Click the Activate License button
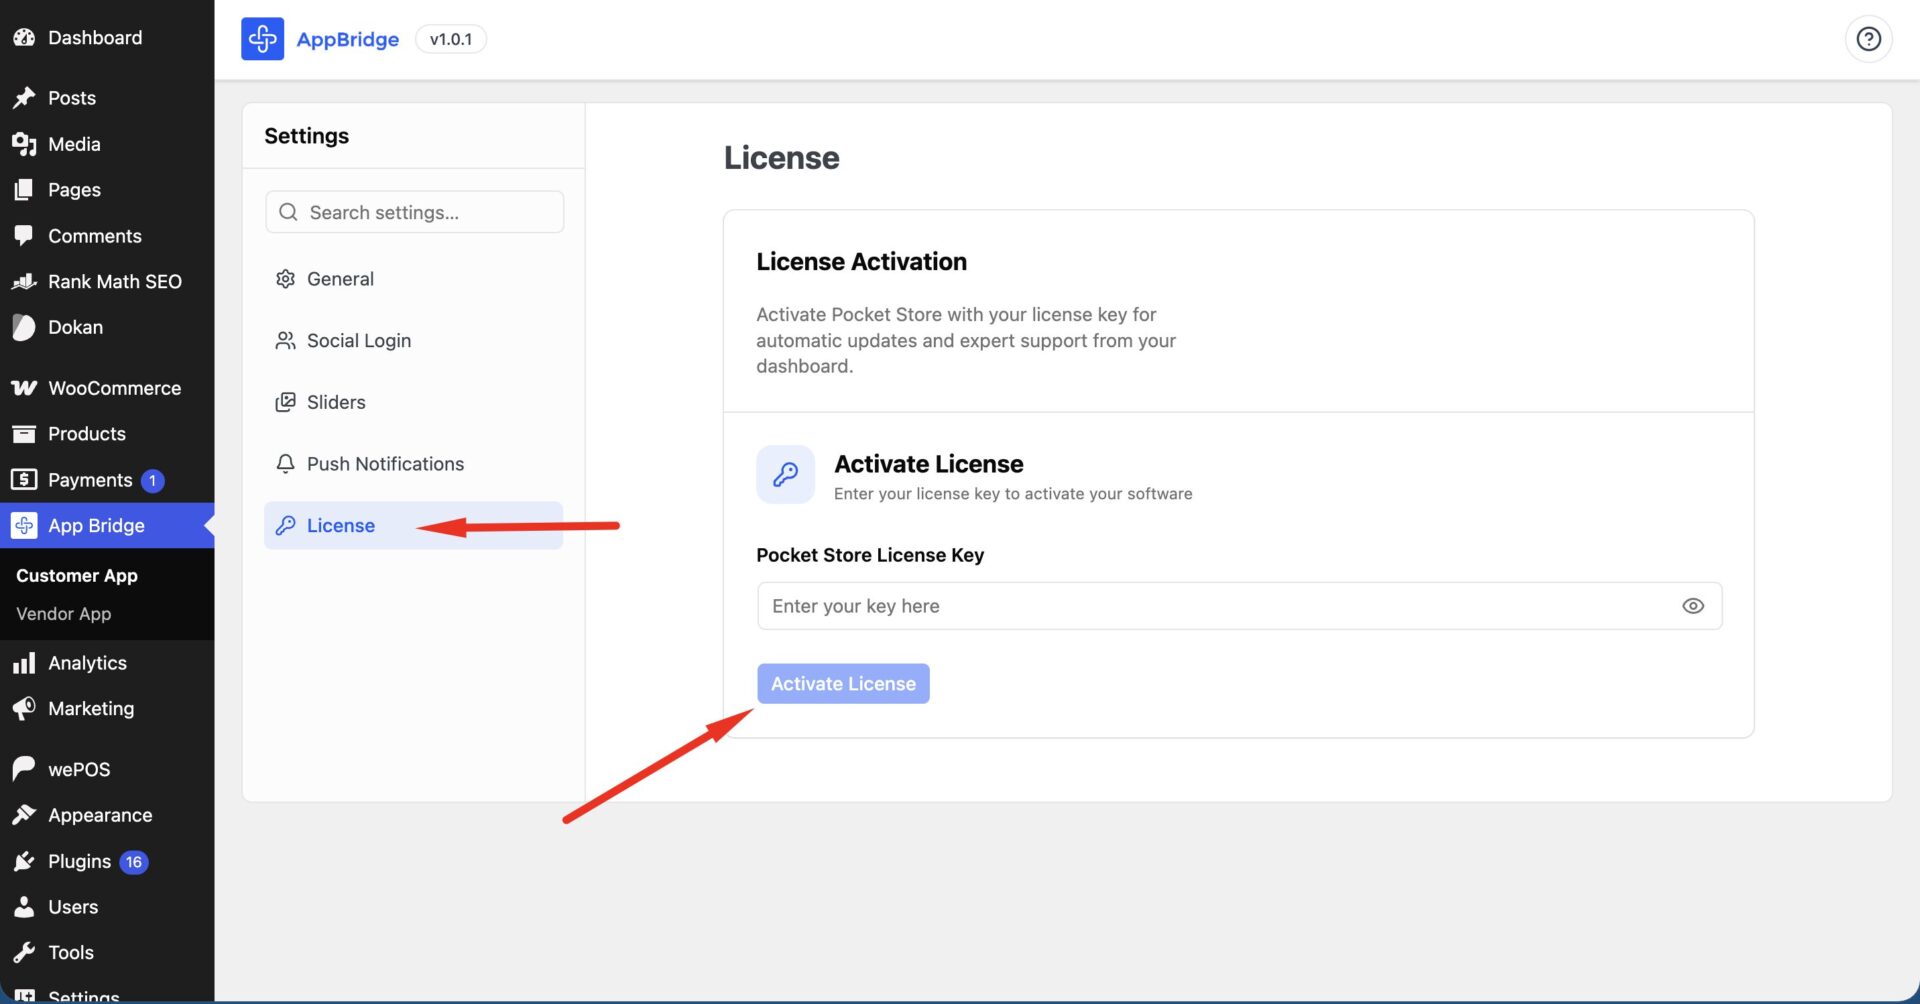This screenshot has width=1920, height=1004. 843,684
